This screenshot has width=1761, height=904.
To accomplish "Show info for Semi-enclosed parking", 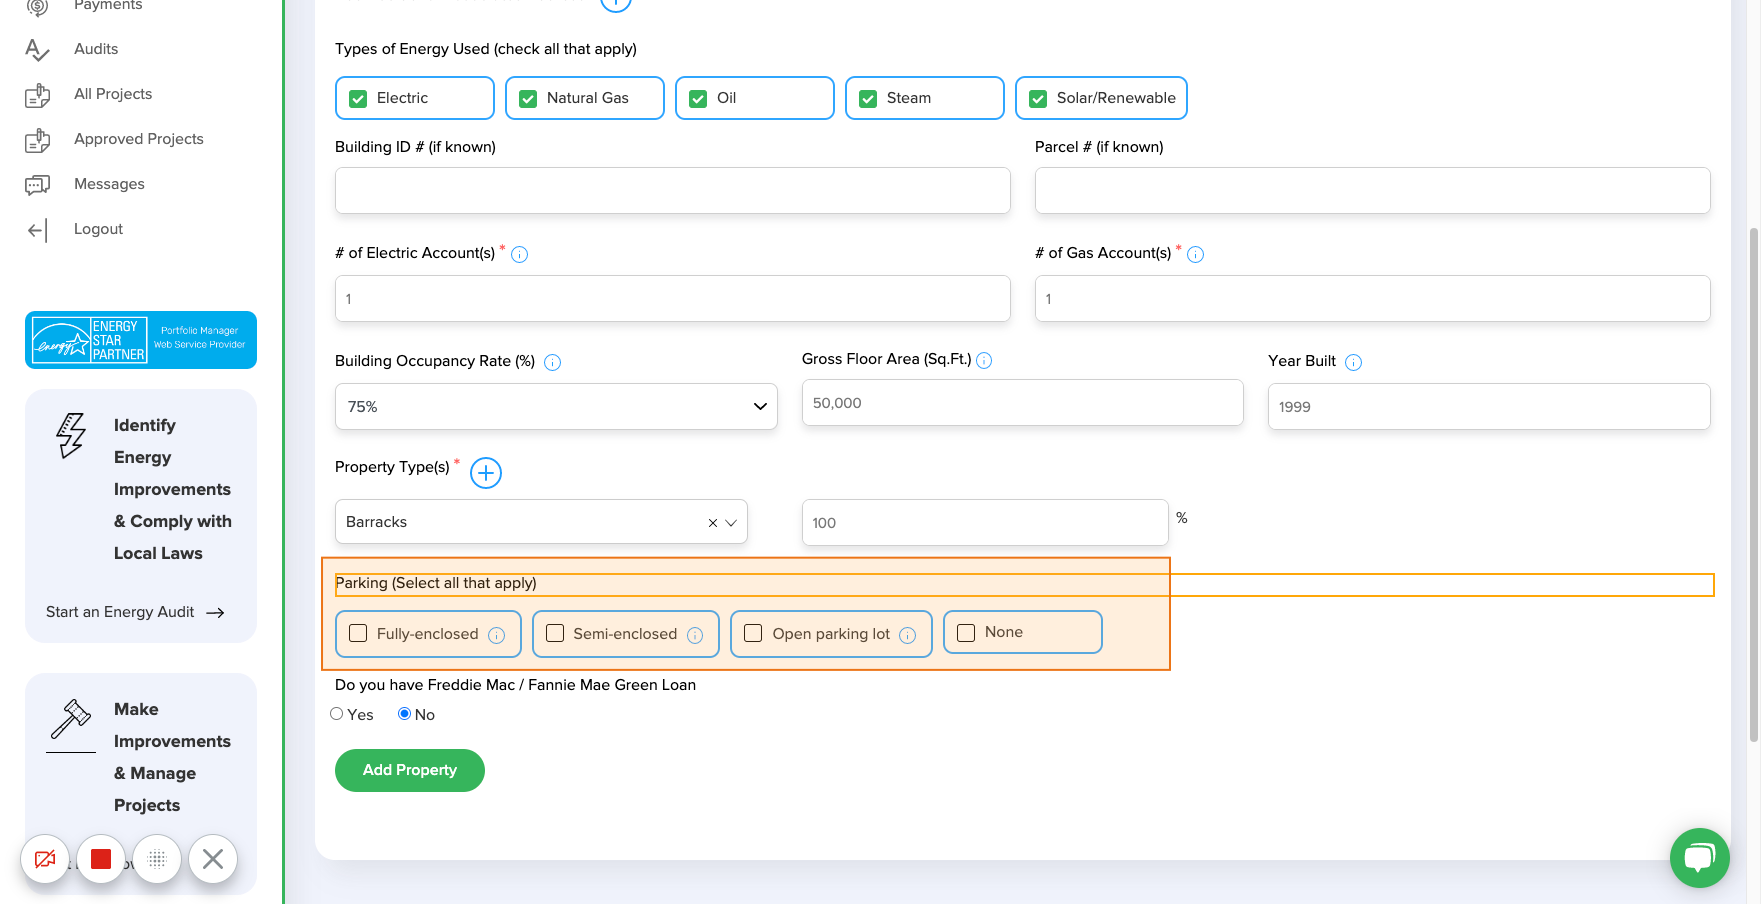I will click(696, 636).
